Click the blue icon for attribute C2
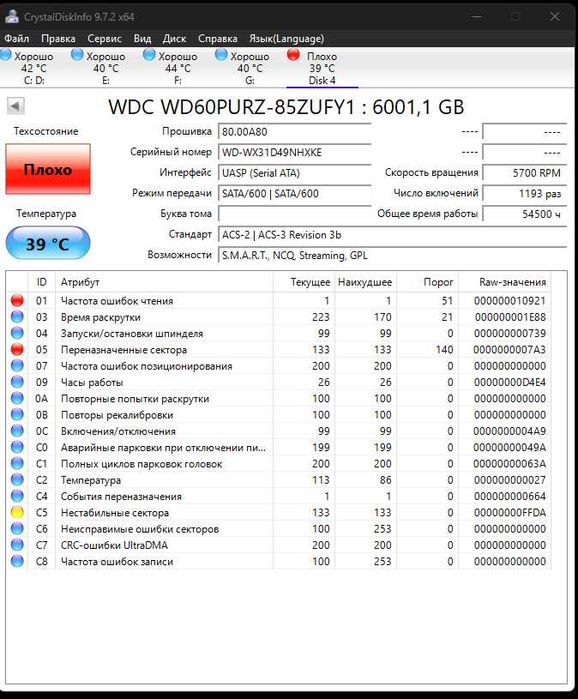The image size is (578, 699). (17, 480)
